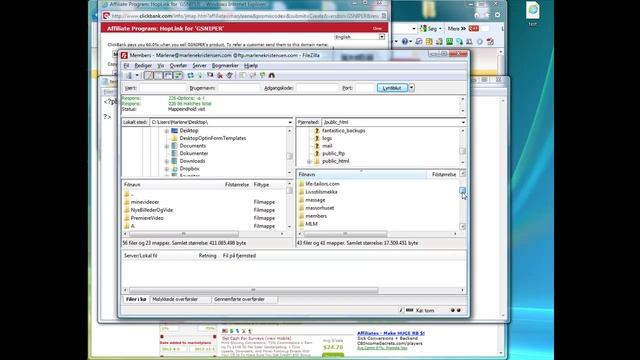Image resolution: width=640 pixels, height=360 pixels.
Task: Select the 'MLM' folder in remote list
Action: click(311, 224)
